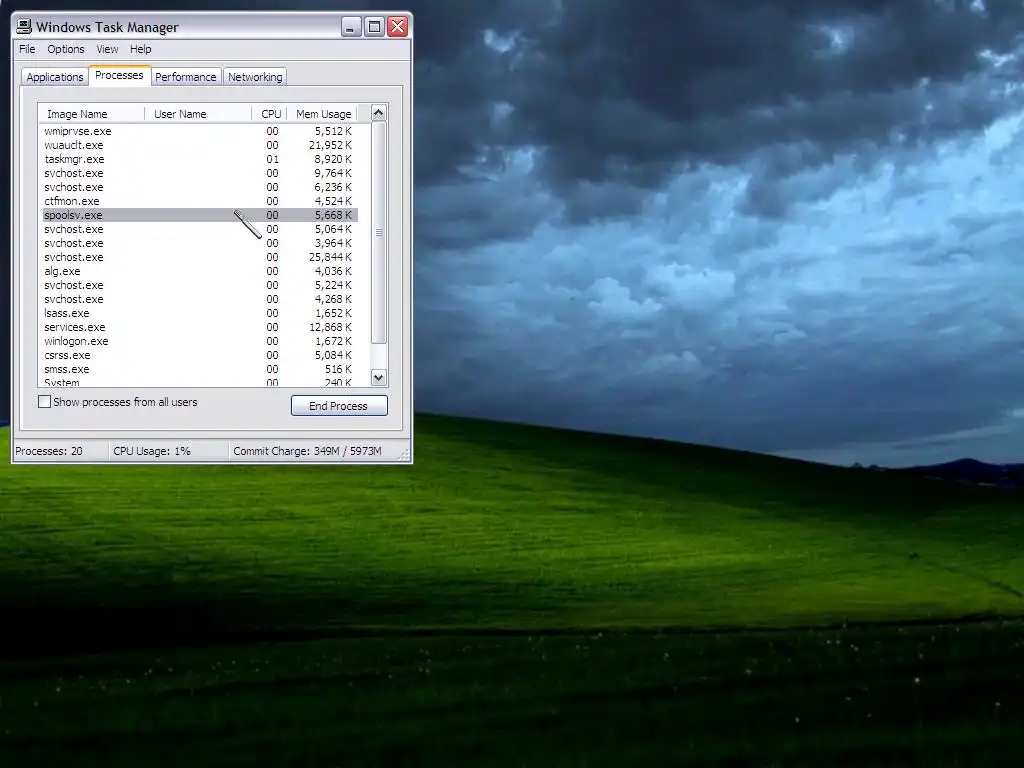Click the 12,868 K memory value
This screenshot has width=1024, height=768.
[330, 327]
